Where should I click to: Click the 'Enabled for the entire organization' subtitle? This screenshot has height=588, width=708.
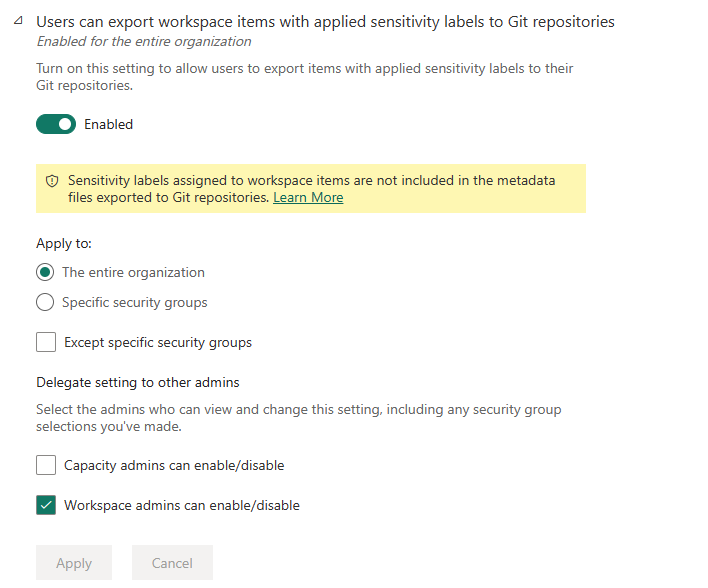click(143, 42)
